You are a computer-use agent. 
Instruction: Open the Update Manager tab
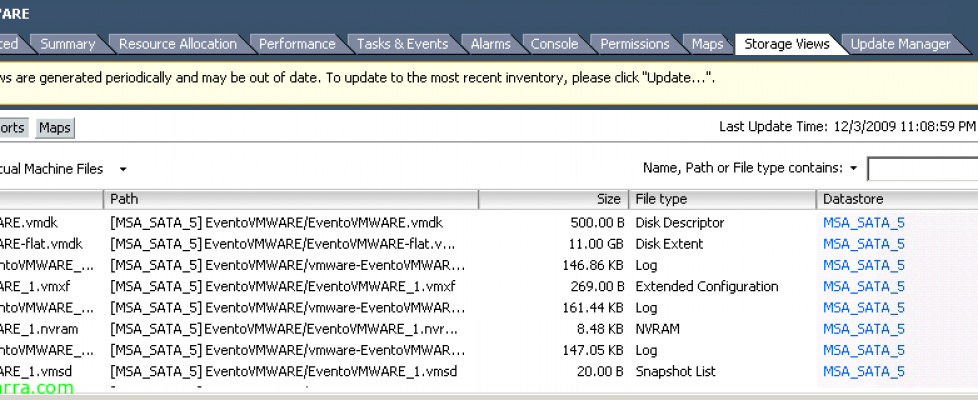click(900, 44)
